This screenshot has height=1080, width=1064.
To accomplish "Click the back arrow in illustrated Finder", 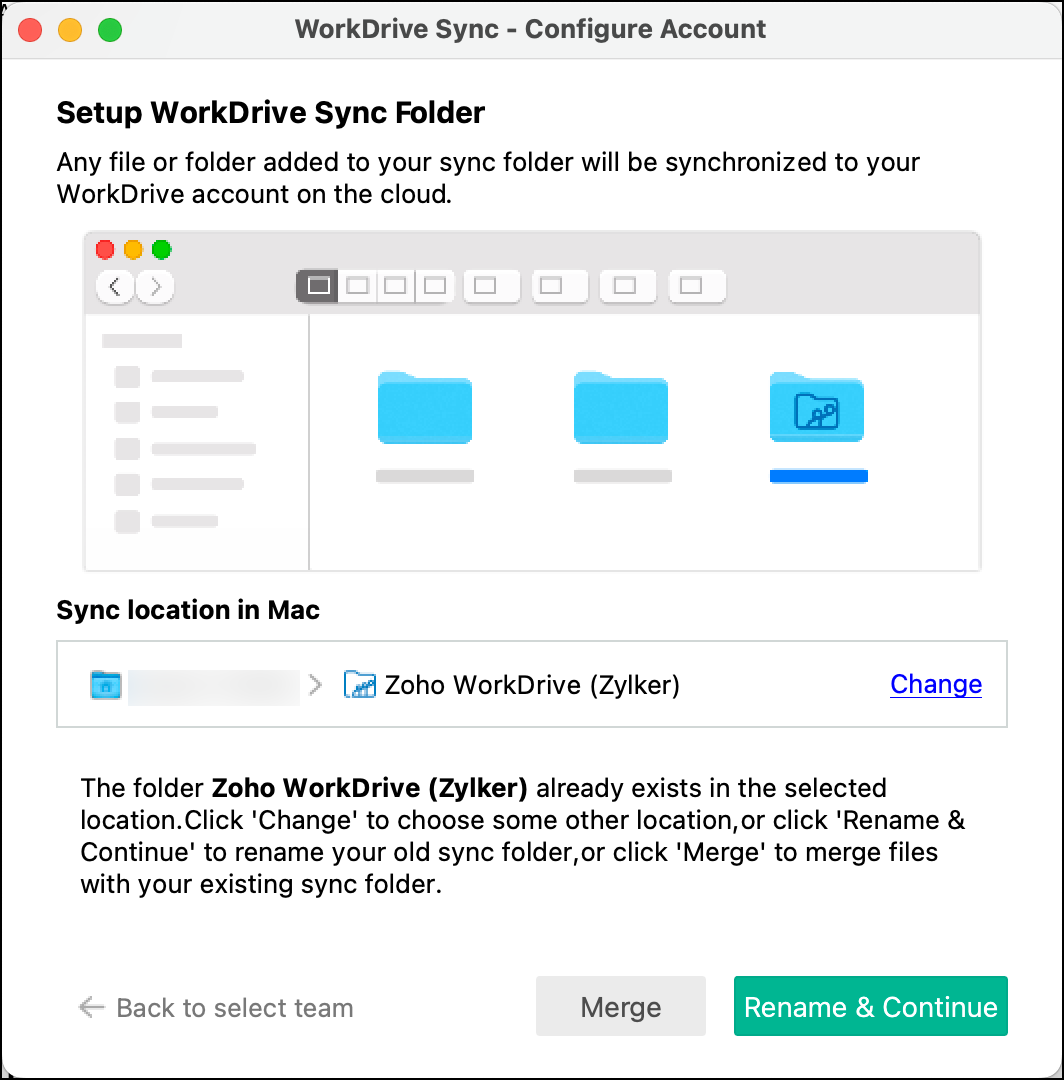I will coord(116,287).
